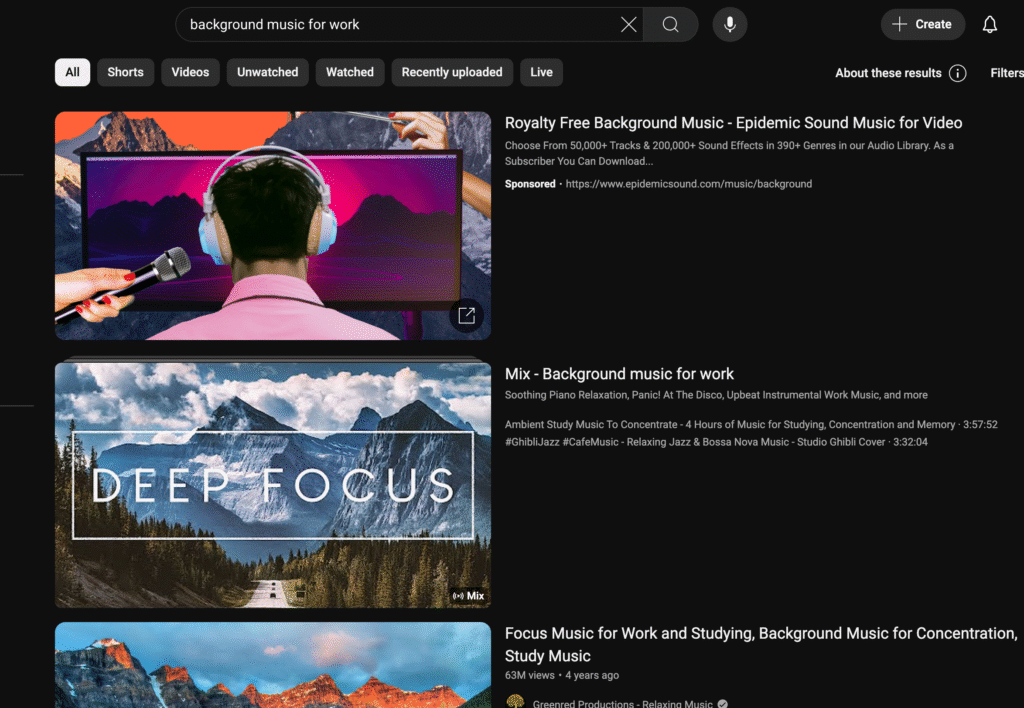Select the All filter chip
Image resolution: width=1024 pixels, height=708 pixels.
(72, 72)
